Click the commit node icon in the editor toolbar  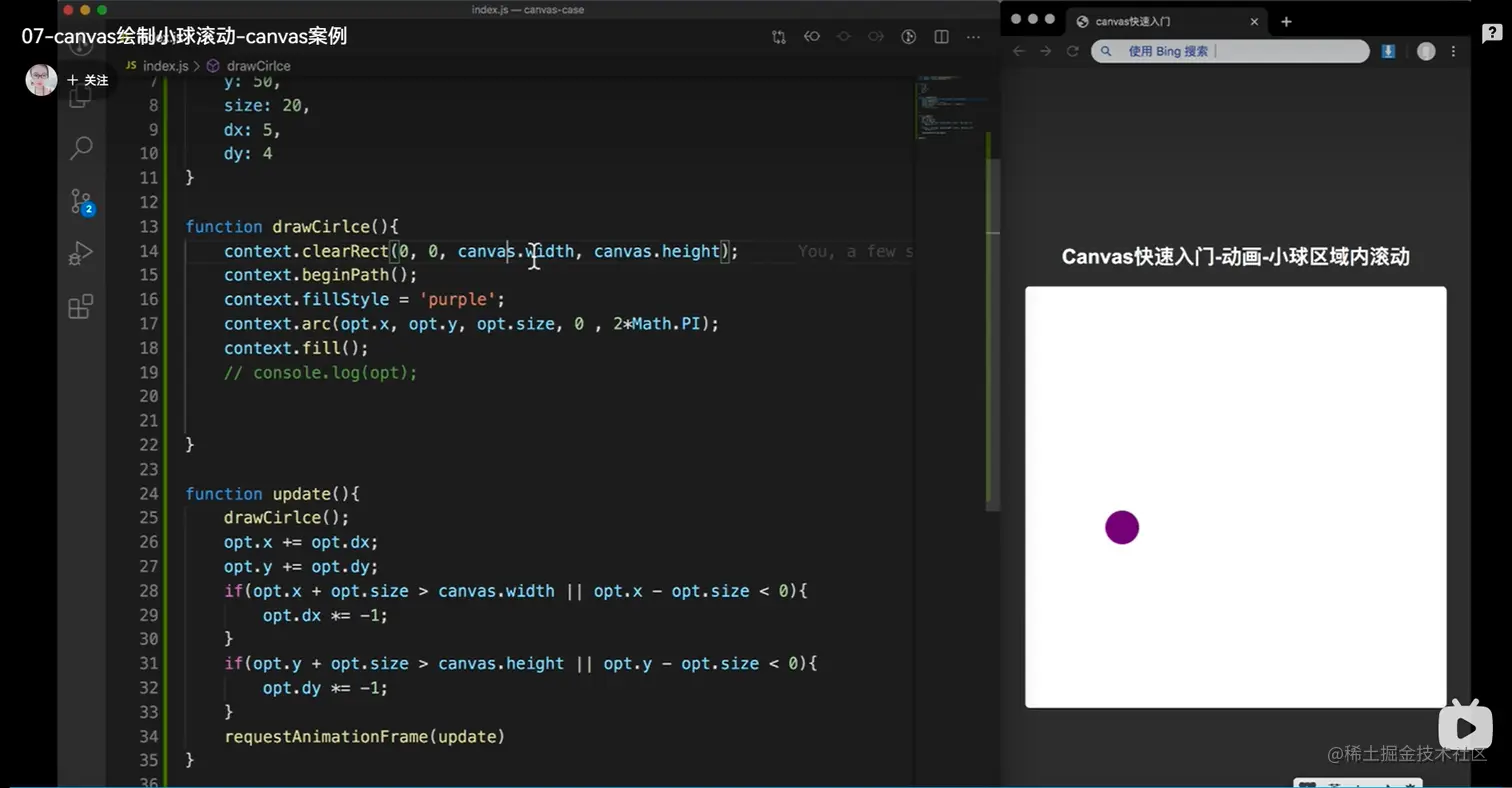tap(844, 37)
